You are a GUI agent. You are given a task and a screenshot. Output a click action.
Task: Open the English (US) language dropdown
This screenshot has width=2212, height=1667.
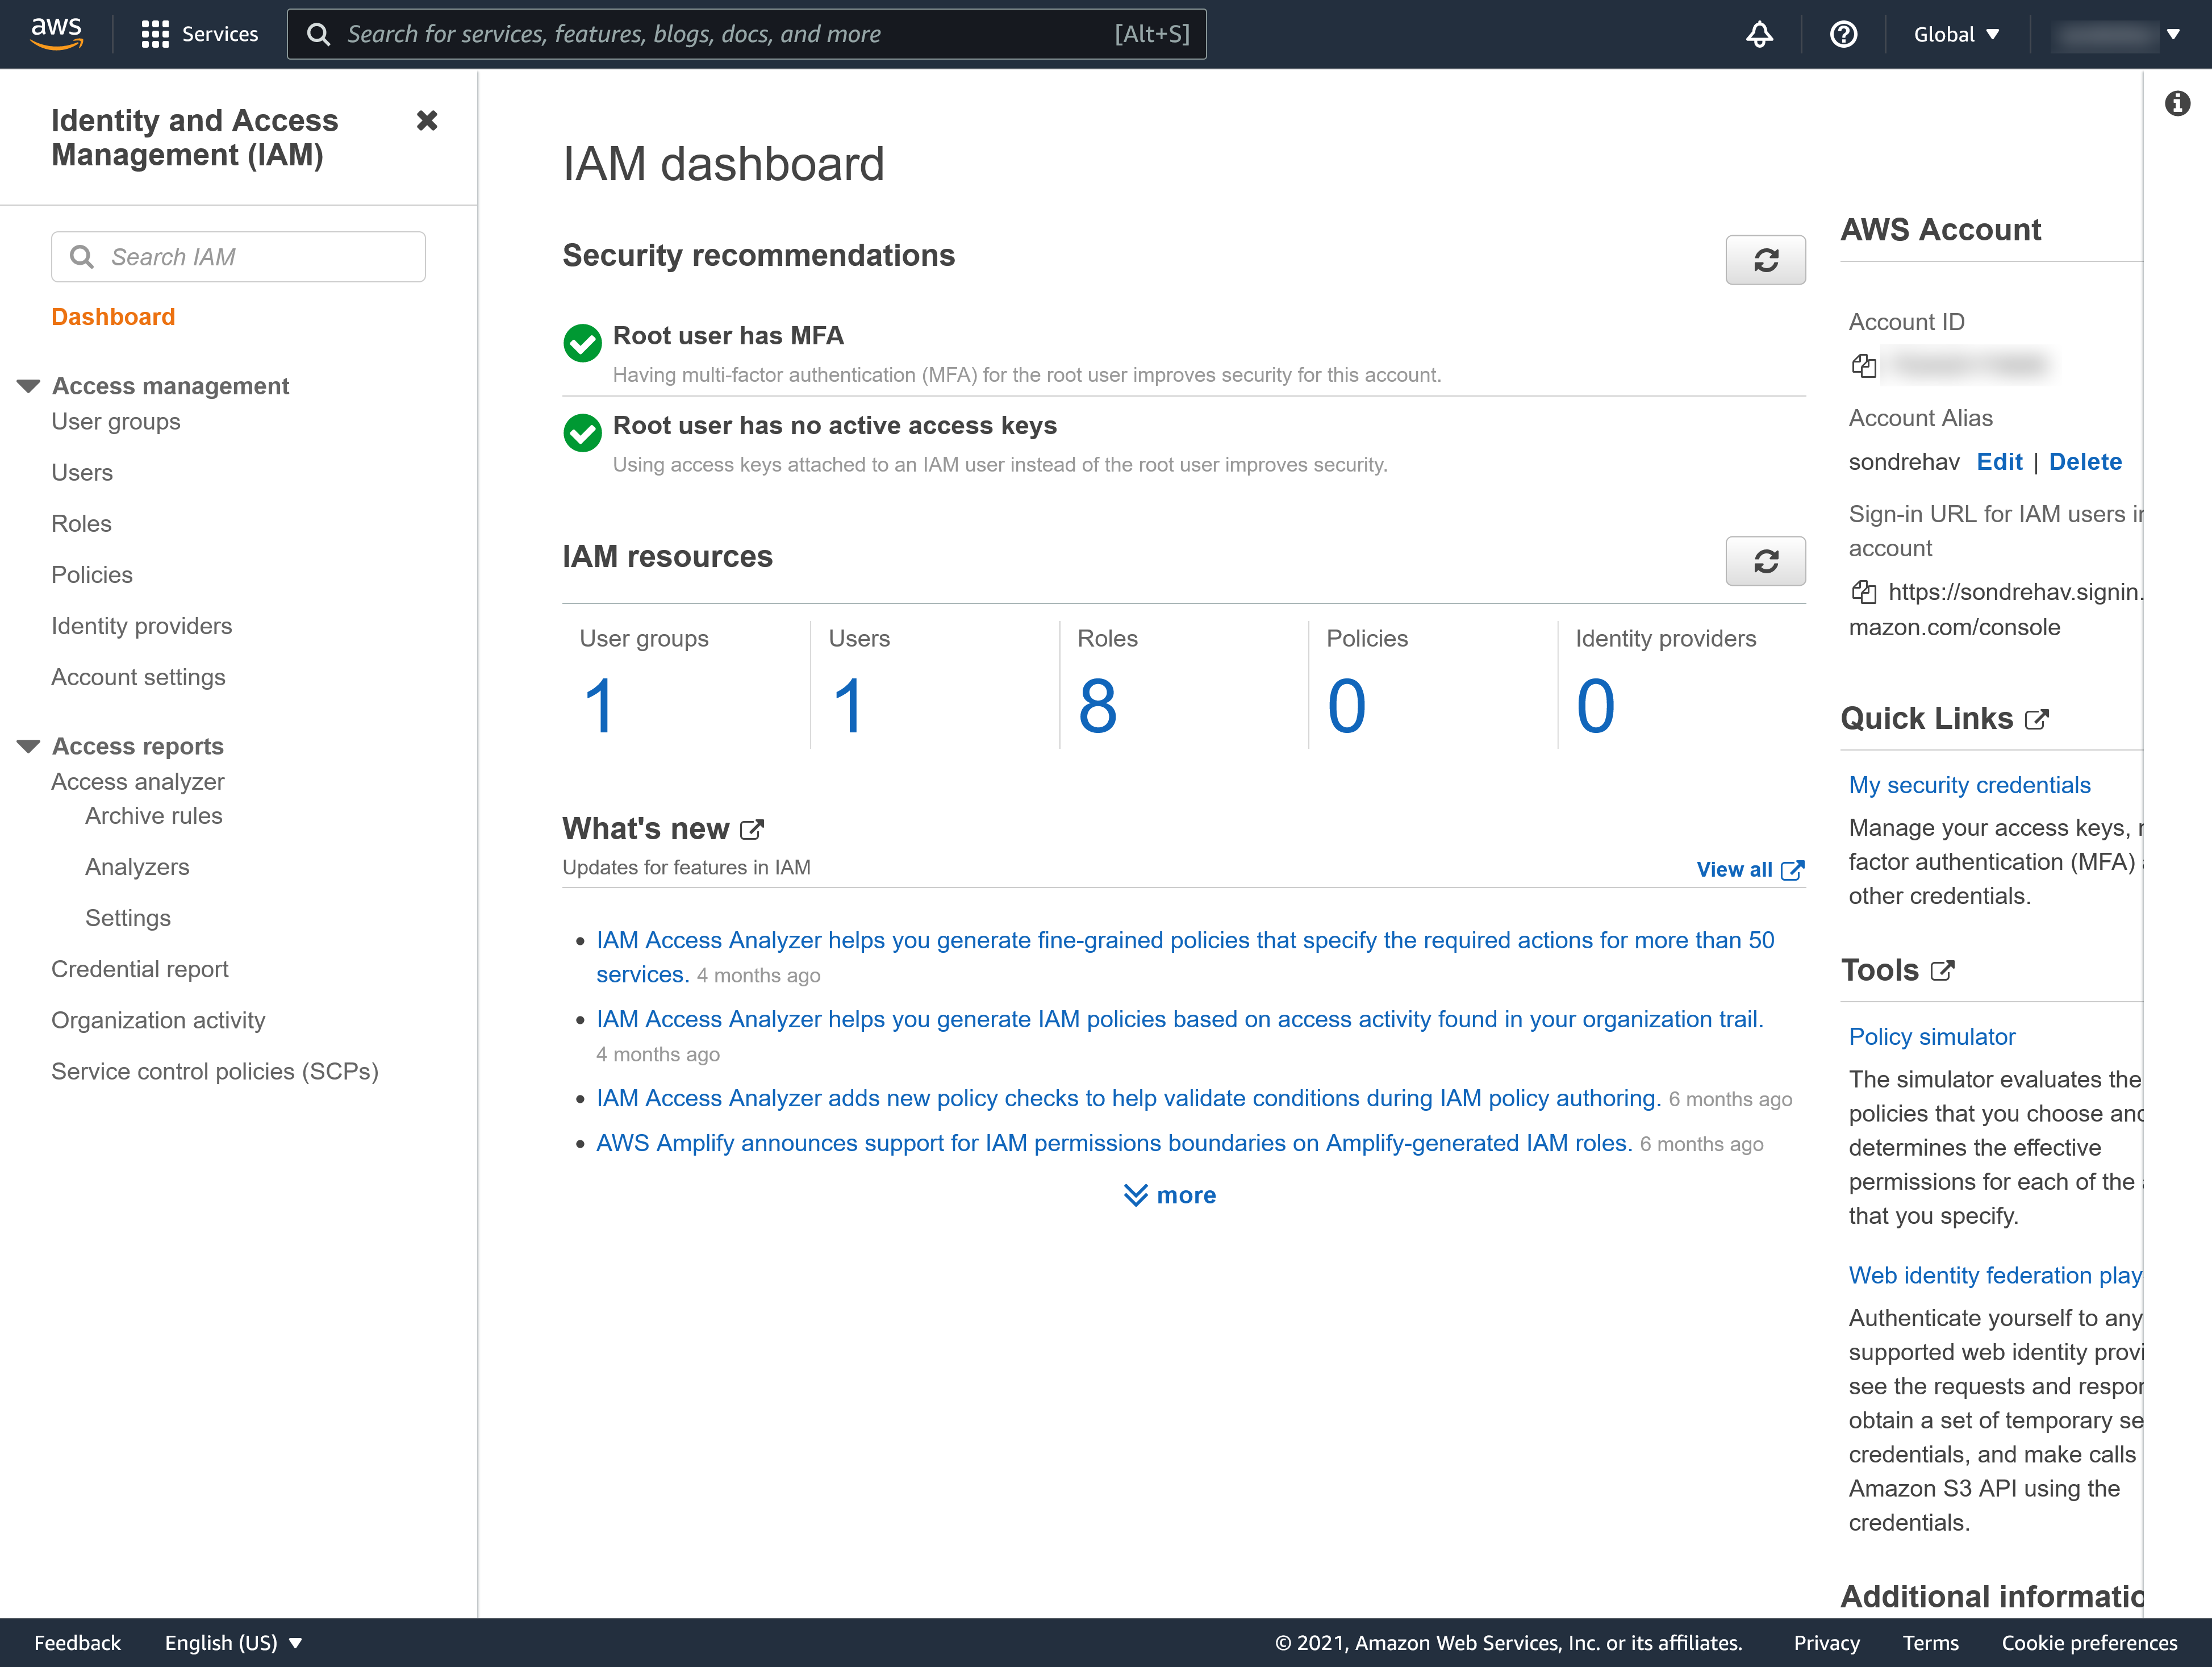tap(233, 1642)
